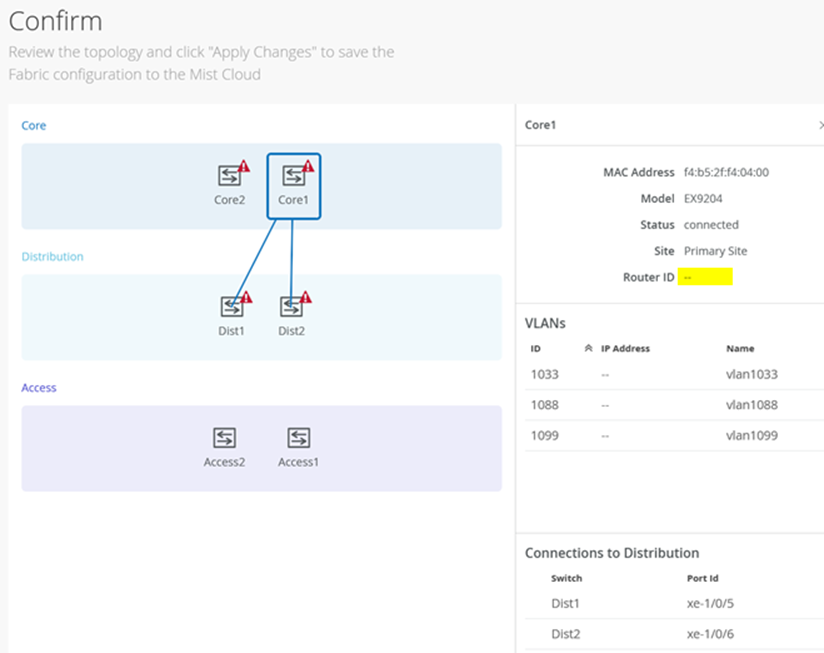The height and width of the screenshot is (653, 824).
Task: Click the warning badge on Core2
Action: pyautogui.click(x=244, y=166)
